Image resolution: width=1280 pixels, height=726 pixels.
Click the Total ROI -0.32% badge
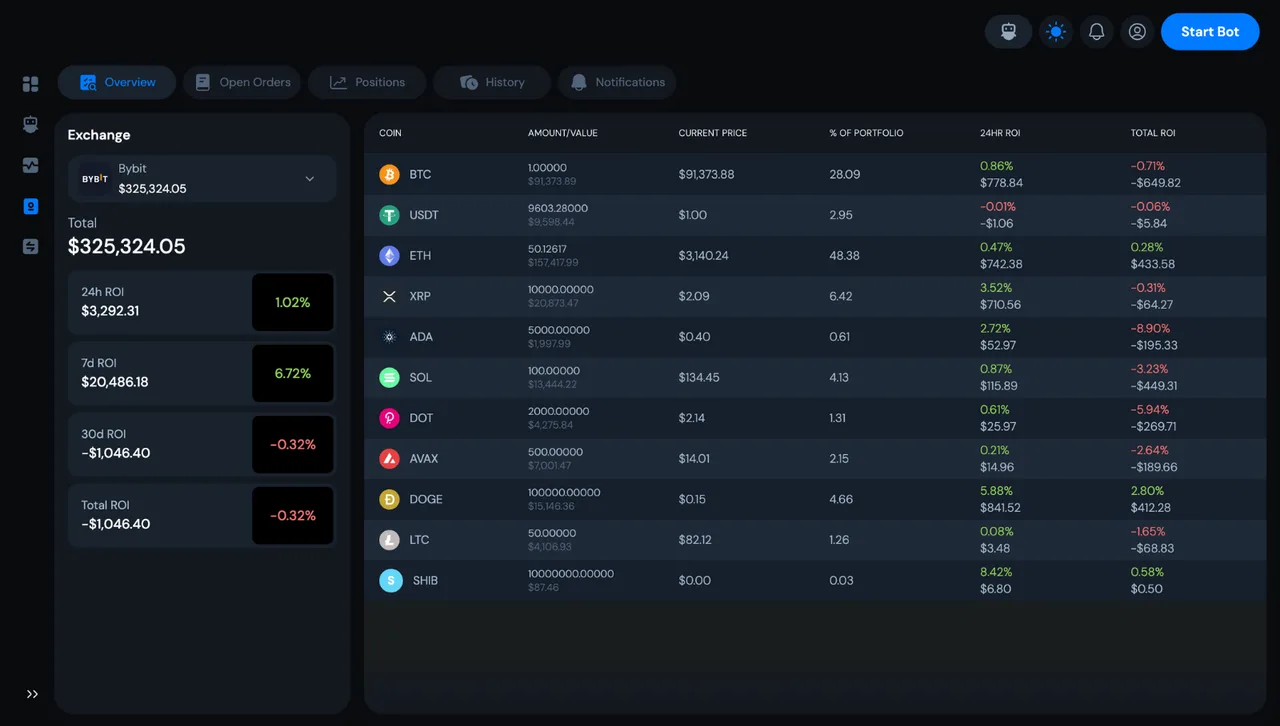(293, 516)
